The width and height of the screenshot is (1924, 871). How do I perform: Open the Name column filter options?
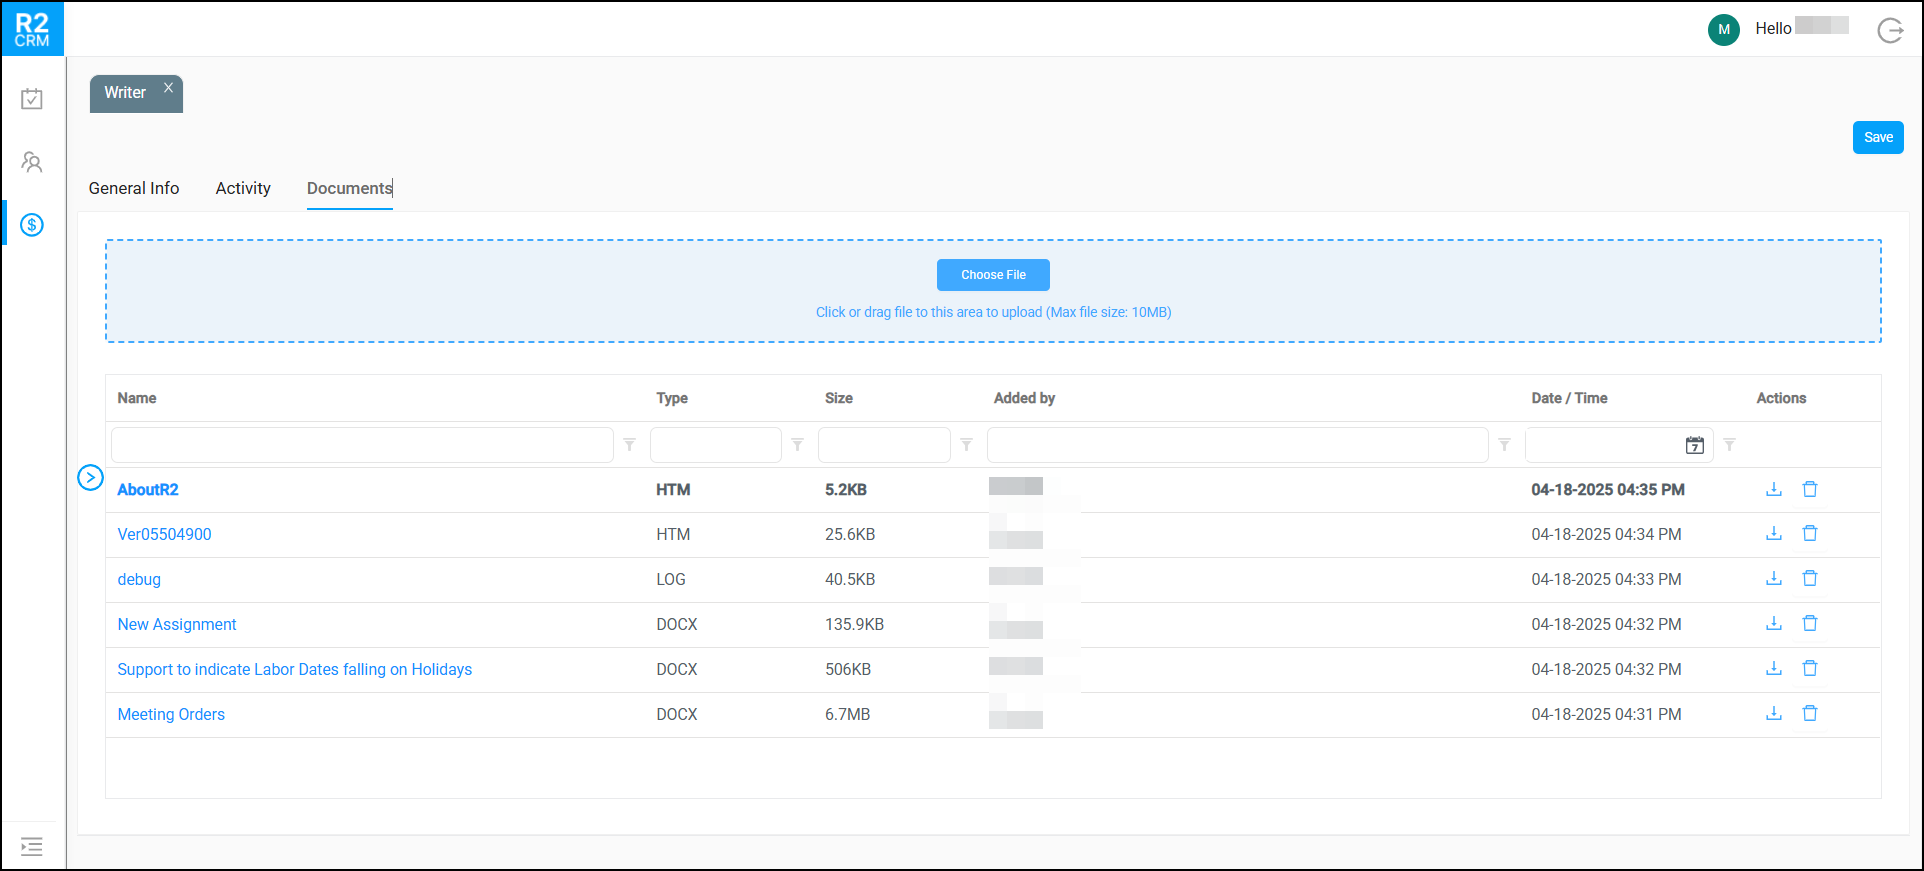(x=629, y=445)
